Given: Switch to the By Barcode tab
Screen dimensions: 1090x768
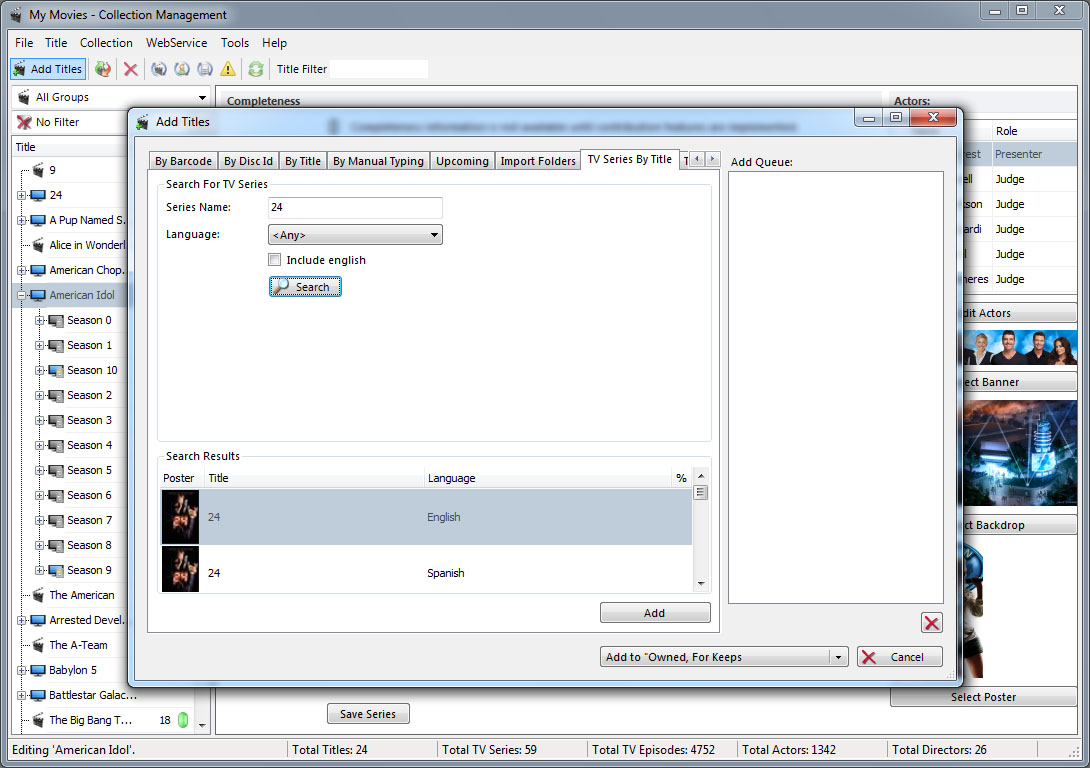Looking at the screenshot, I should click(184, 161).
